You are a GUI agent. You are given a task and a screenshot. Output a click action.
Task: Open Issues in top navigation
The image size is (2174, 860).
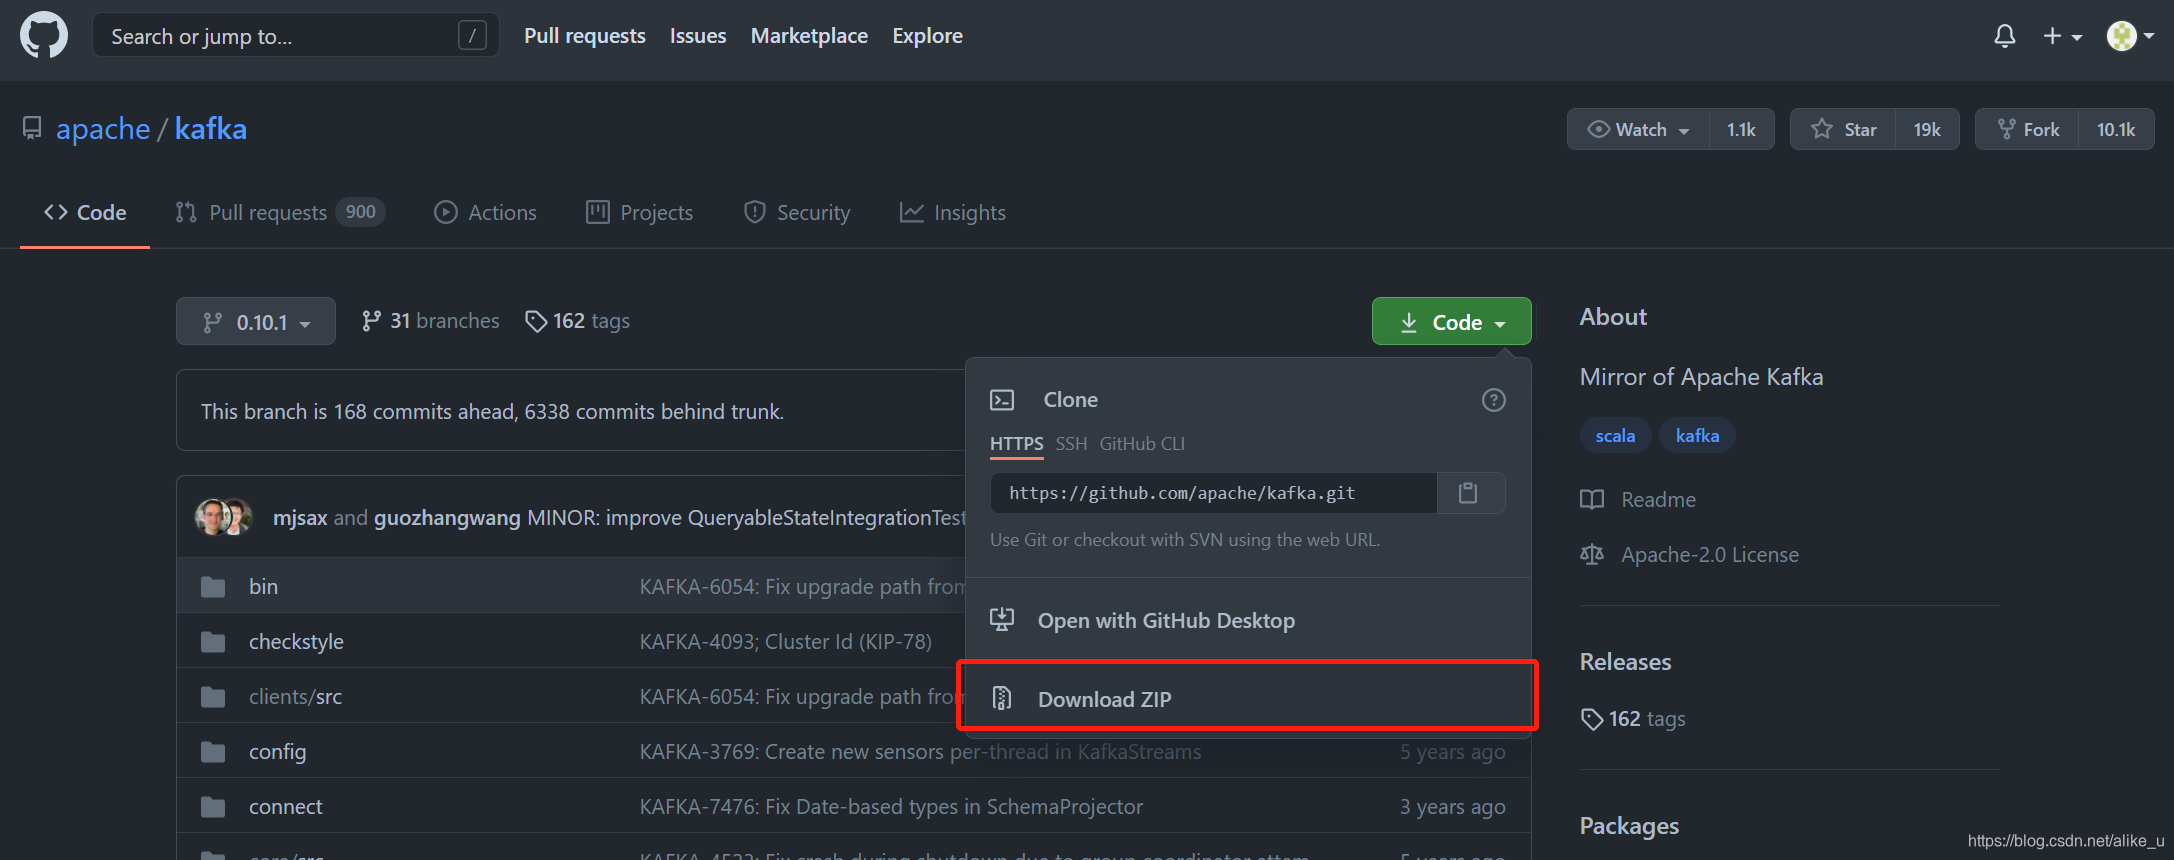click(698, 36)
